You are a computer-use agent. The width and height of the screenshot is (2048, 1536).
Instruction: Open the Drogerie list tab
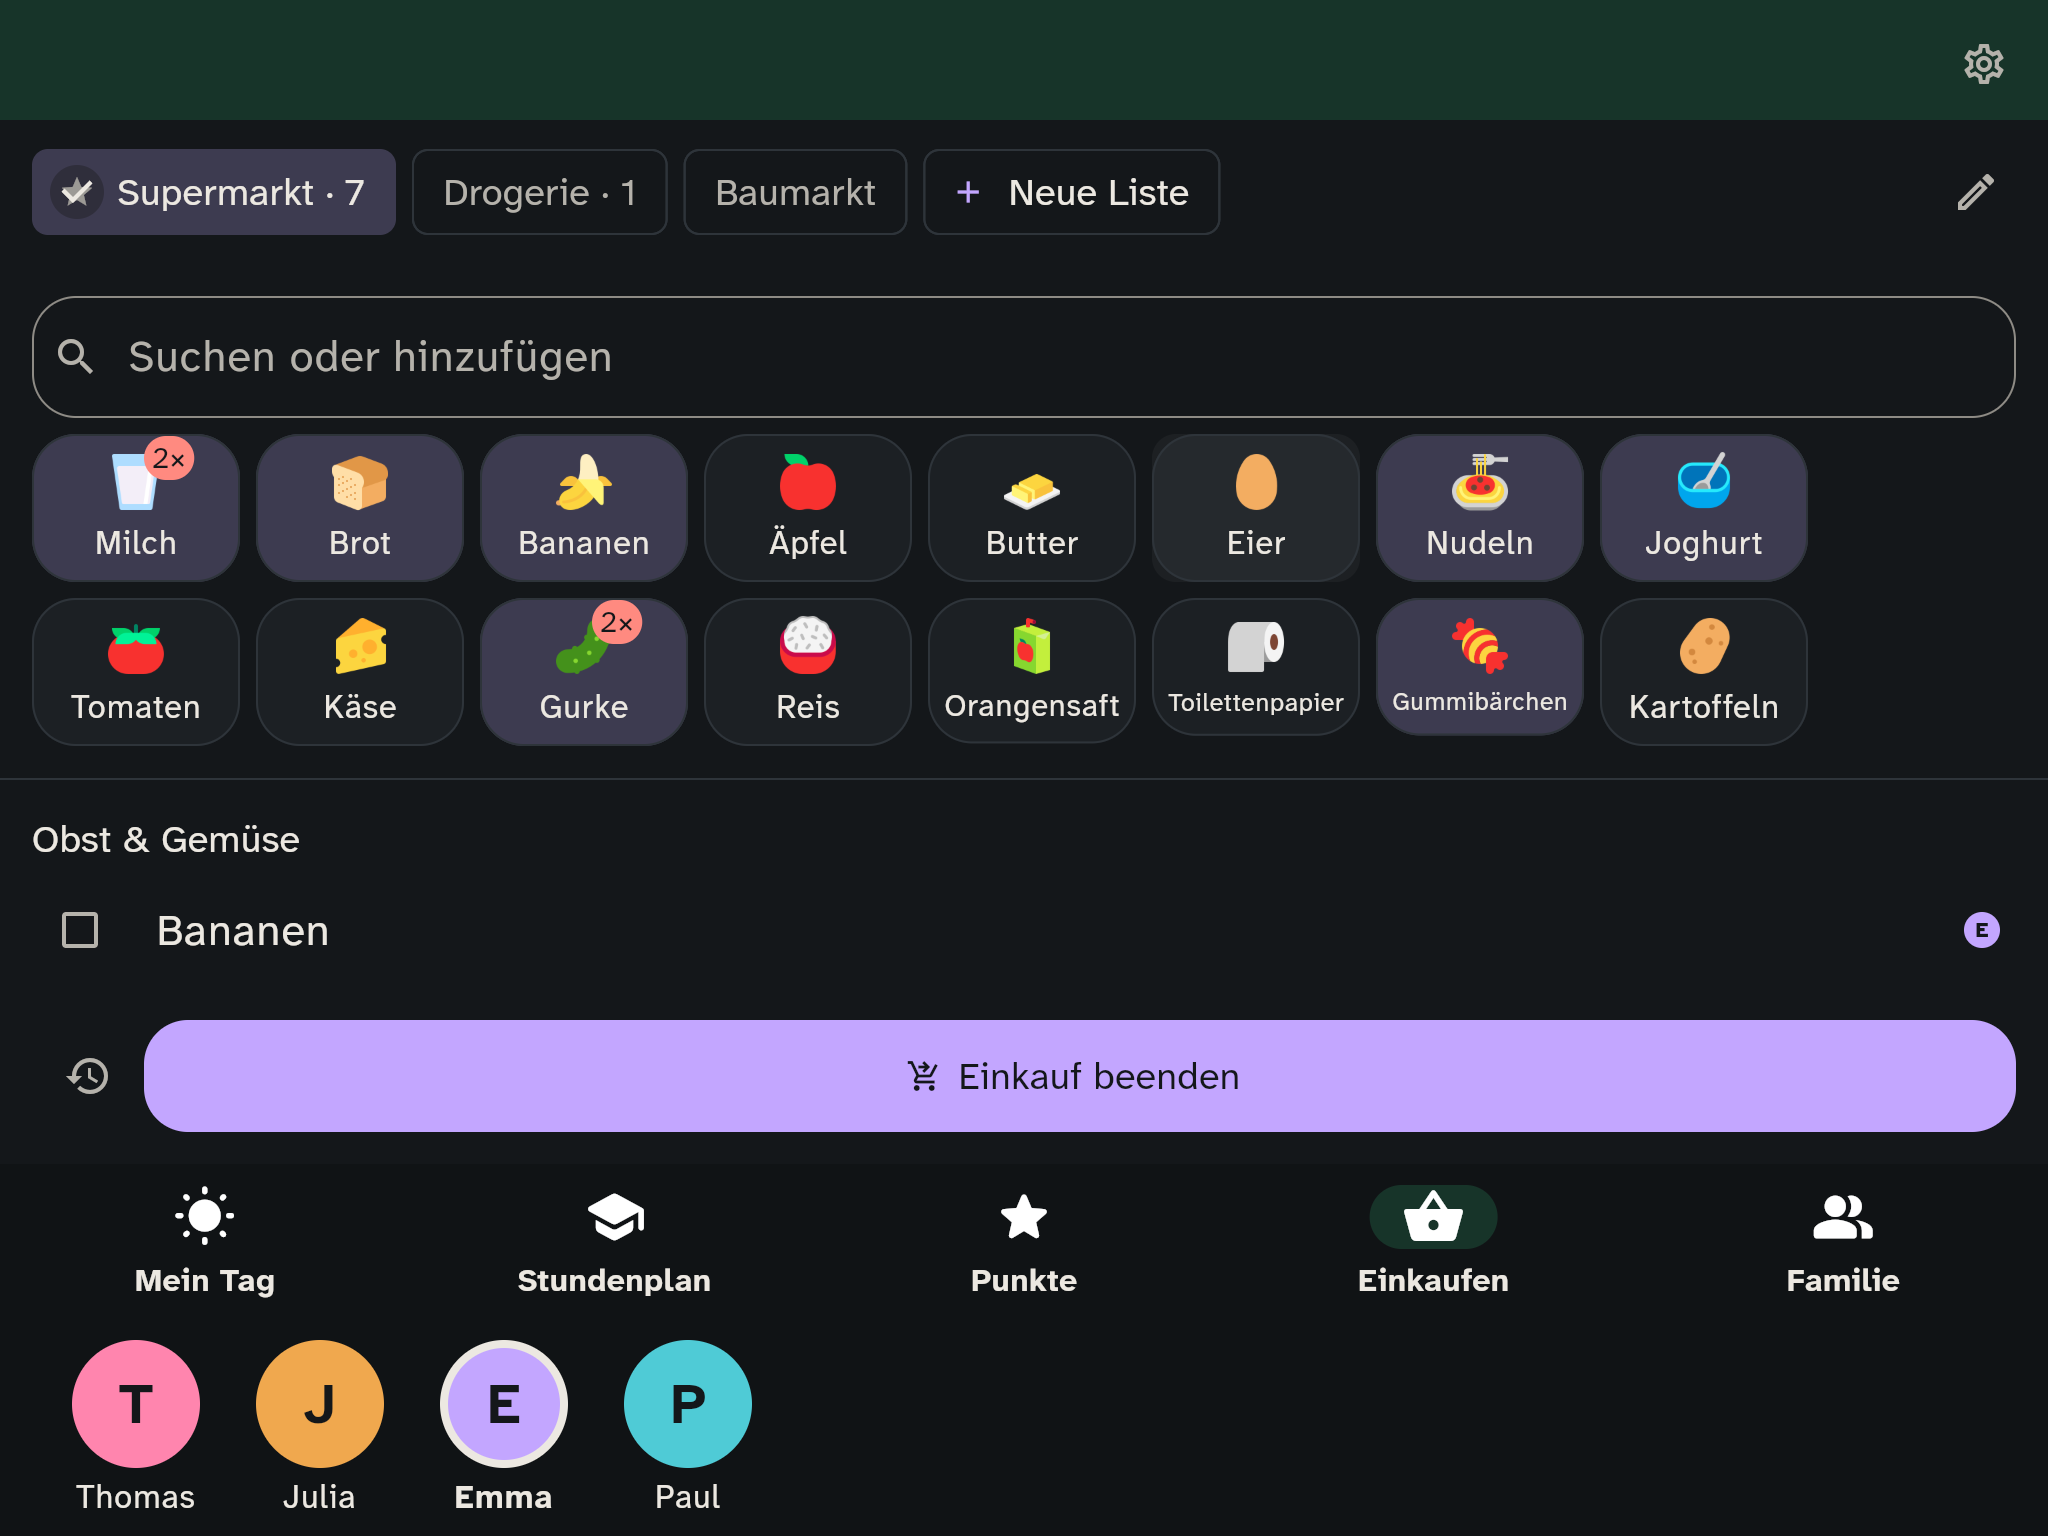tap(540, 192)
